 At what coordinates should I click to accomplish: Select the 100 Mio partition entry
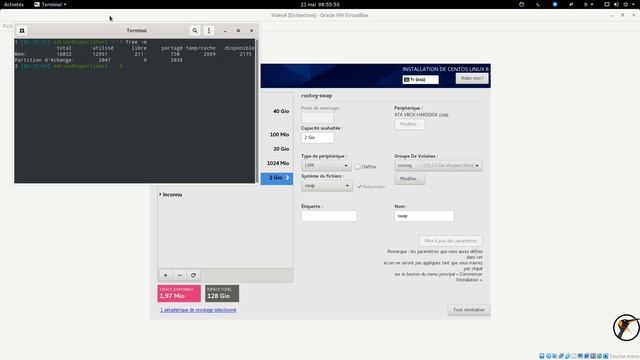point(279,134)
